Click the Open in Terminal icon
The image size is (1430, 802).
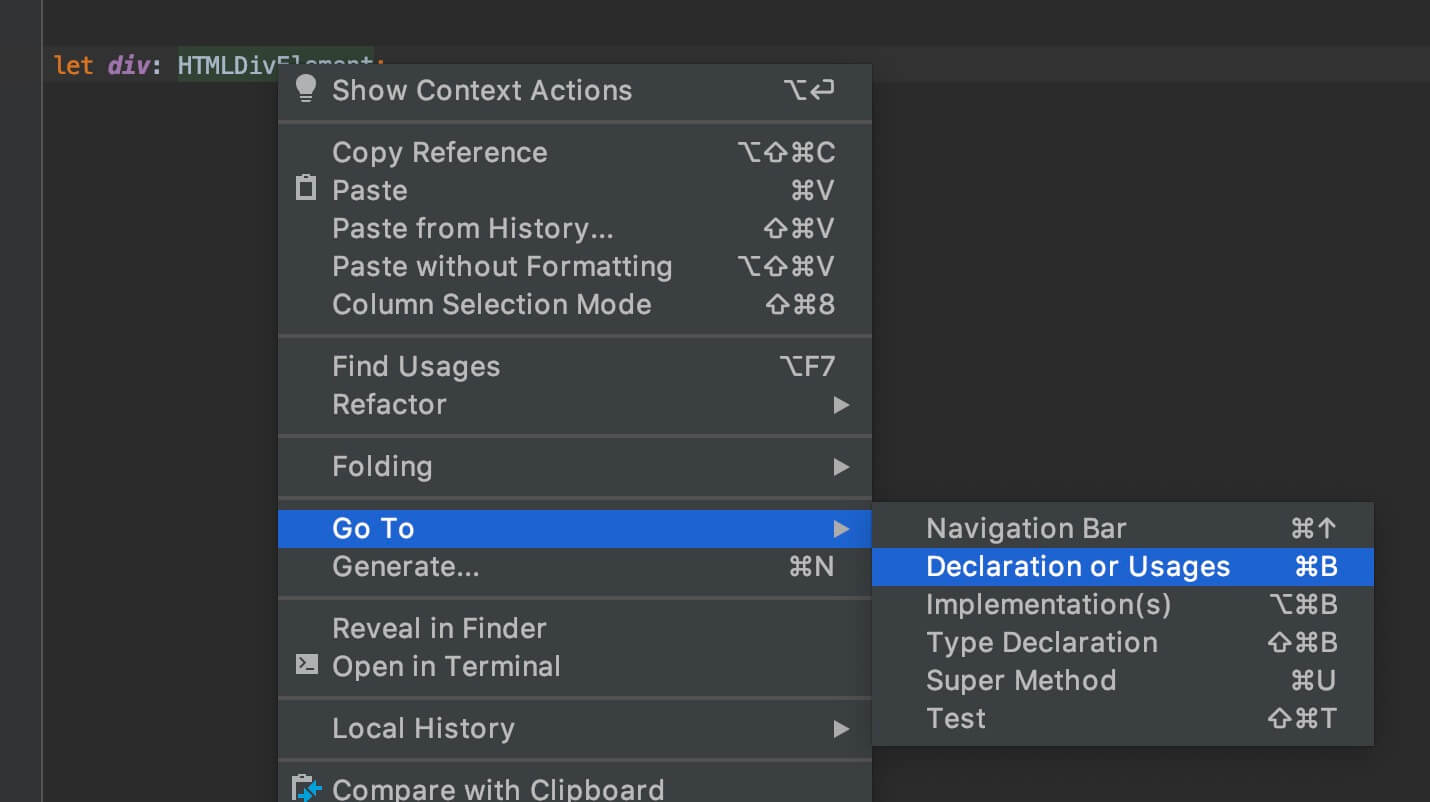(307, 664)
